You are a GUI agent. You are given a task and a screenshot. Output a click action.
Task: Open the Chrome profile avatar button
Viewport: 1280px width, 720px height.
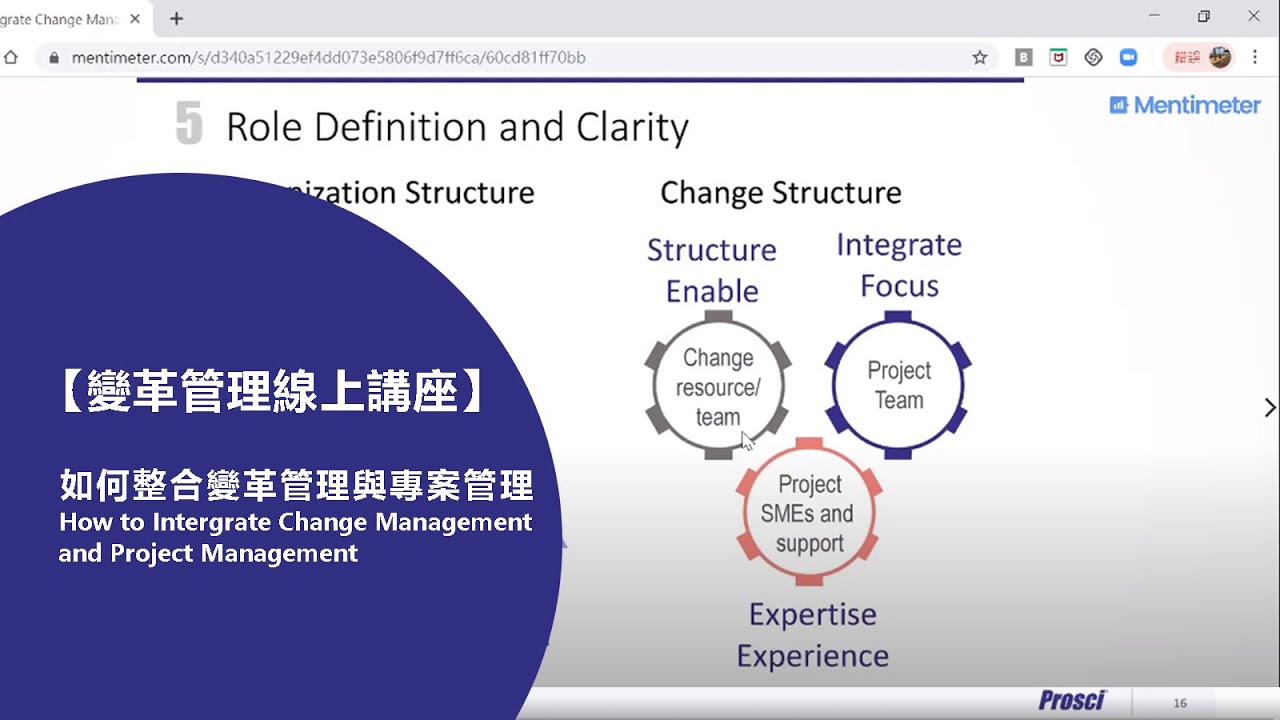coord(1220,57)
